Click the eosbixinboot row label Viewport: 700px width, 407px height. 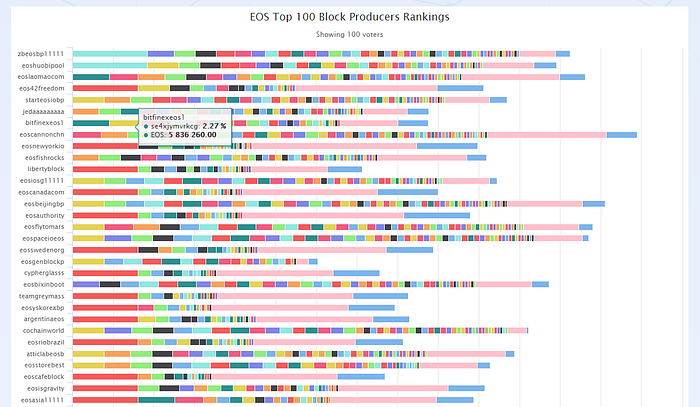click(x=44, y=284)
